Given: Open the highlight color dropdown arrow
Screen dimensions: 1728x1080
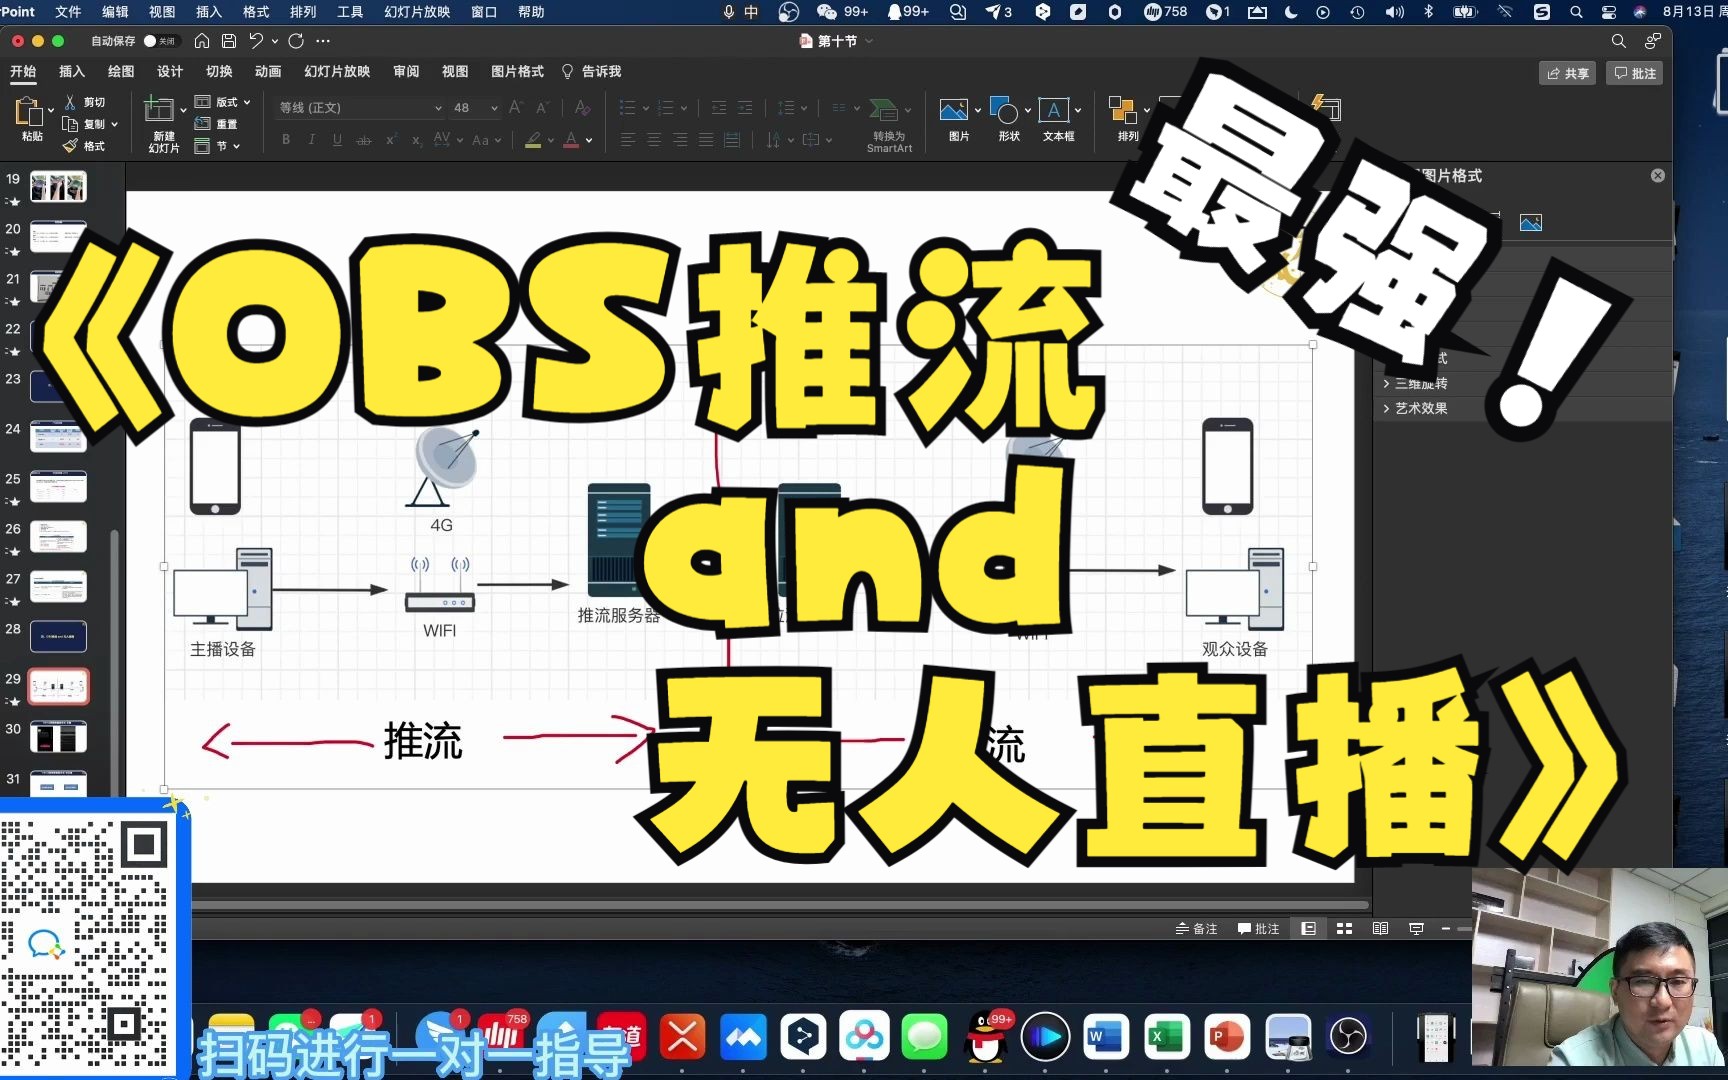Looking at the screenshot, I should pos(550,140).
